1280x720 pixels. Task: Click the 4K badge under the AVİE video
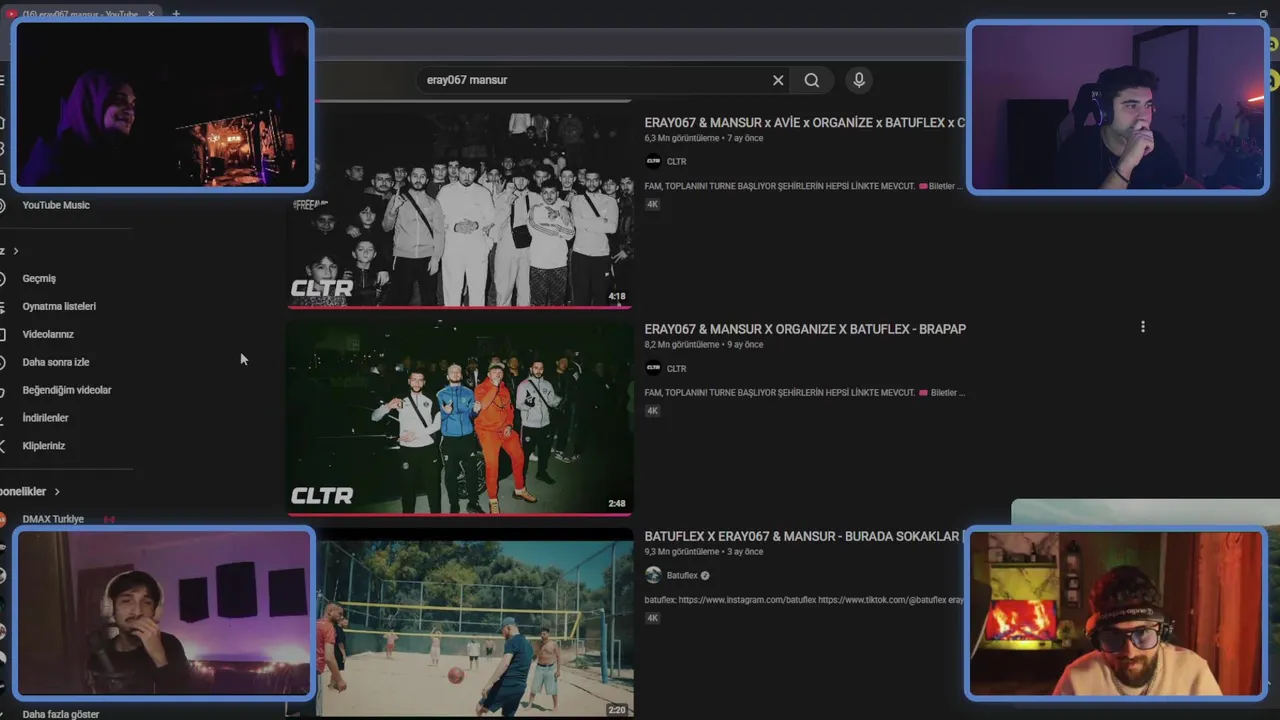(x=652, y=204)
